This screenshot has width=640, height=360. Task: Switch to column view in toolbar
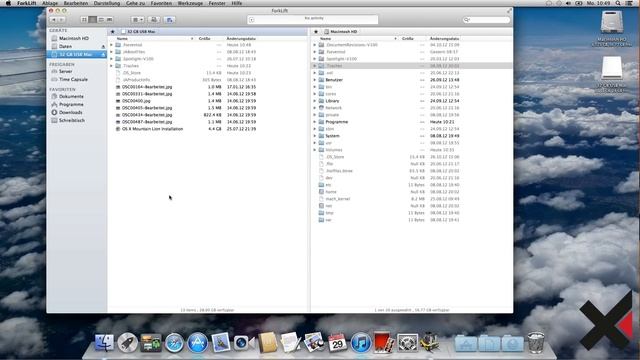pos(101,20)
